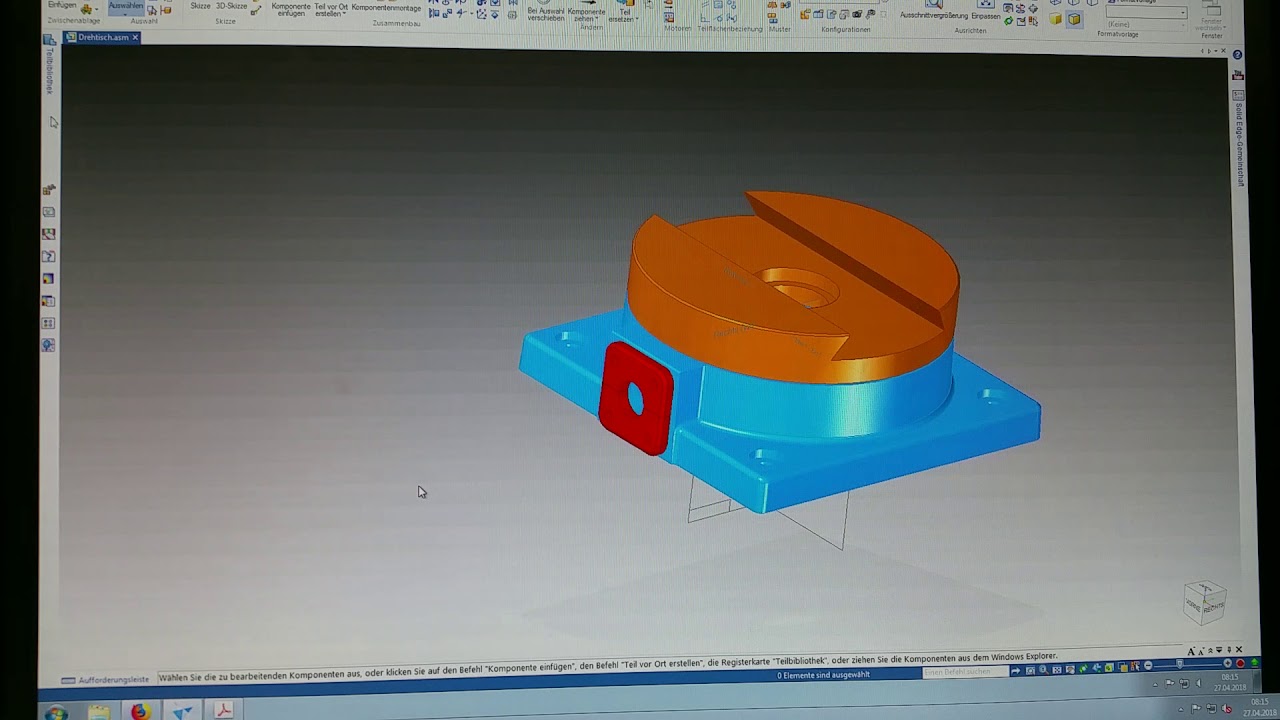The image size is (1280, 720).
Task: Click the camera icon in Konfigurationen group
Action: 857,14
